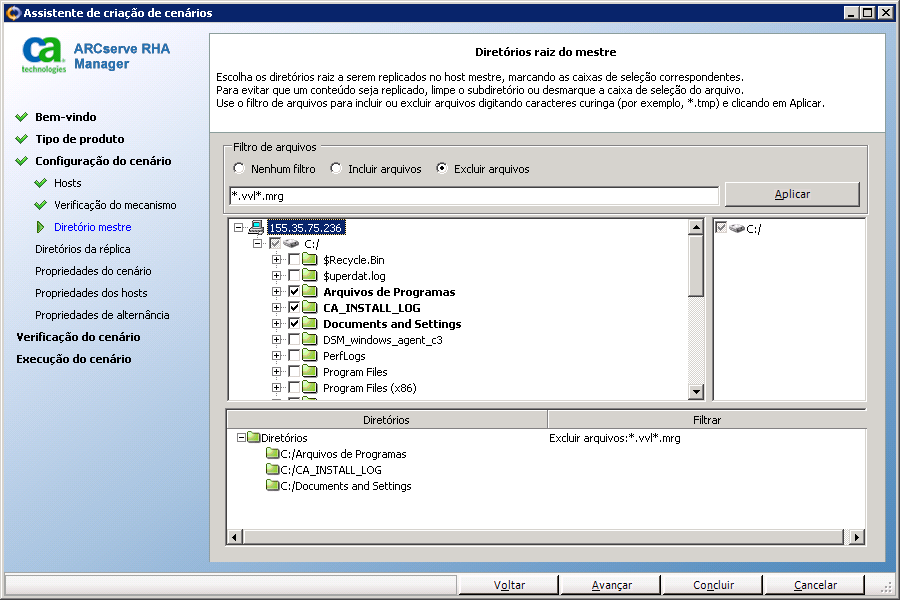This screenshot has height=600, width=900.
Task: Check the Program Files checkbox
Action: 294,372
